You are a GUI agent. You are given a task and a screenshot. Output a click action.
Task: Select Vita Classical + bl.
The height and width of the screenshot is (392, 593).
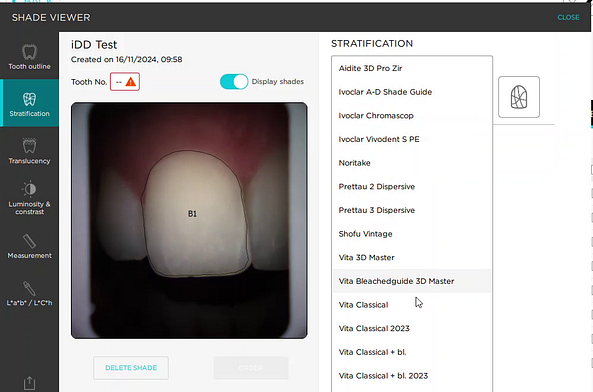(412, 352)
